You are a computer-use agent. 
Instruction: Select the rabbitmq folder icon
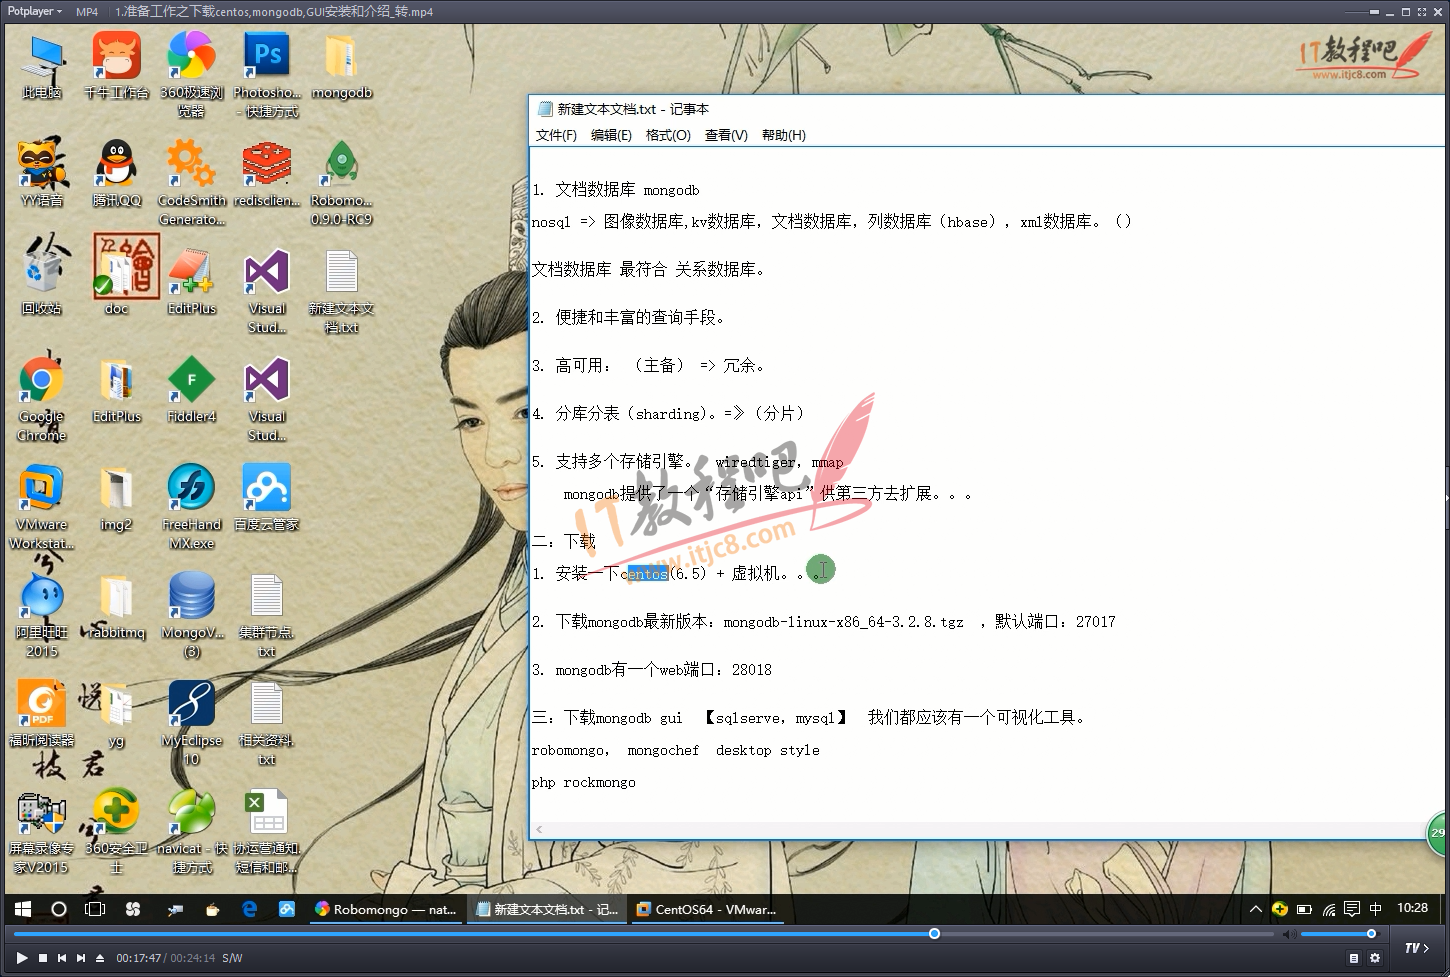pos(117,606)
